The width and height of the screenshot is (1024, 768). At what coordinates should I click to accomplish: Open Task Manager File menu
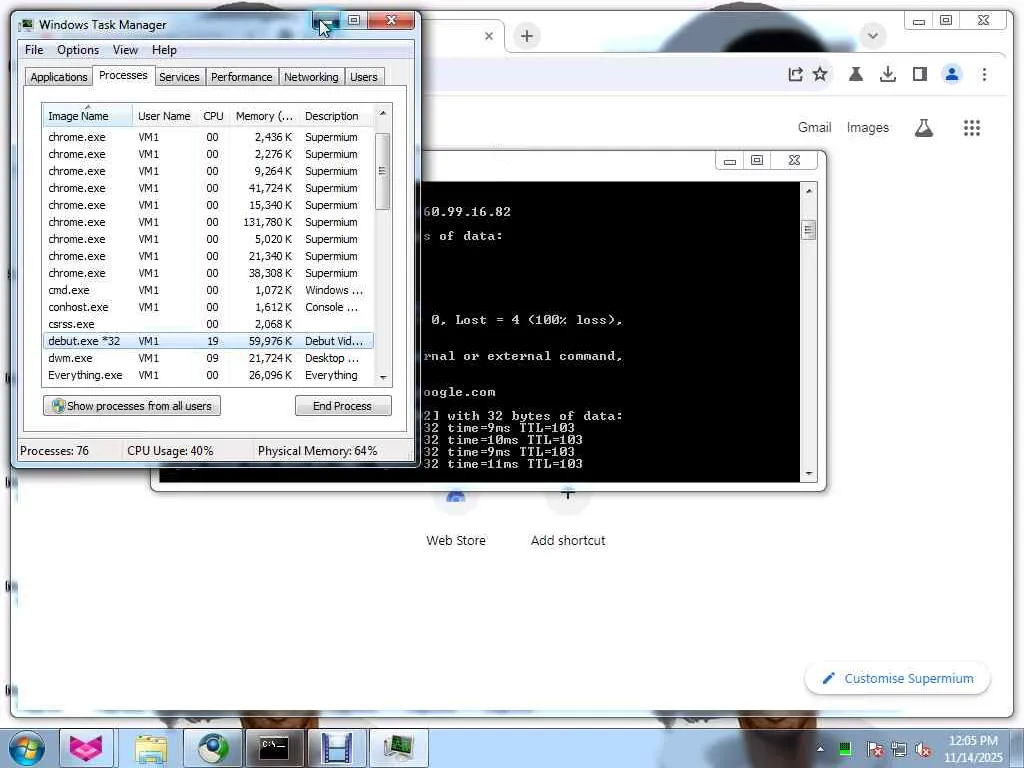click(34, 50)
